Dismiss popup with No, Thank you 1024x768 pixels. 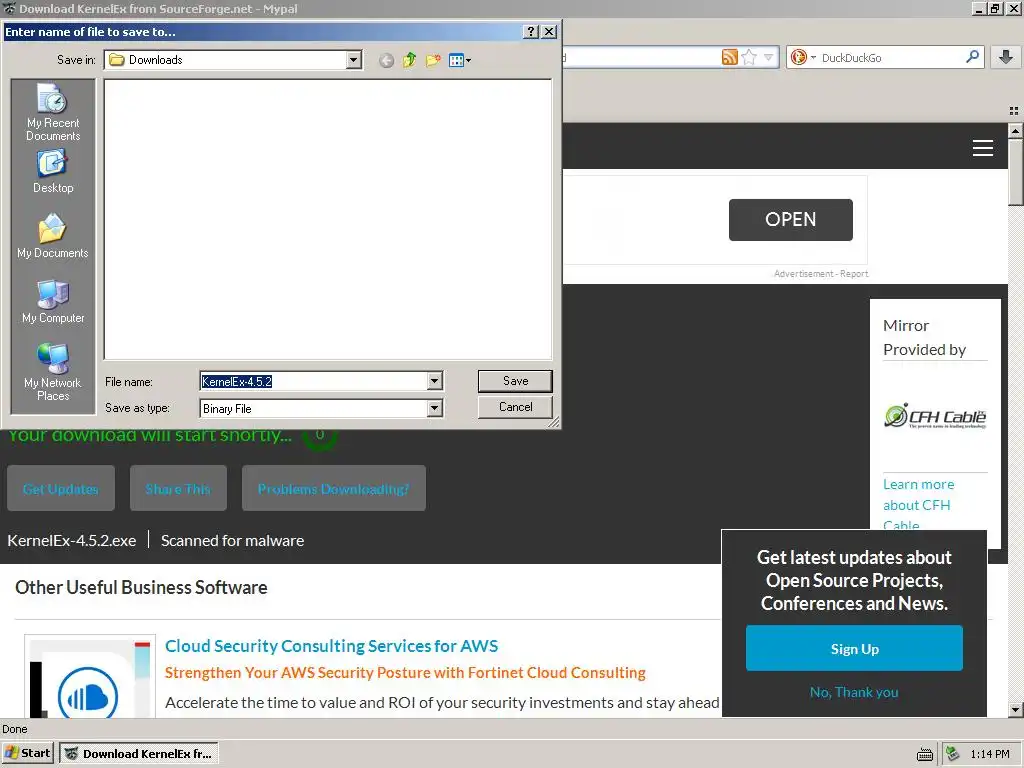(854, 692)
